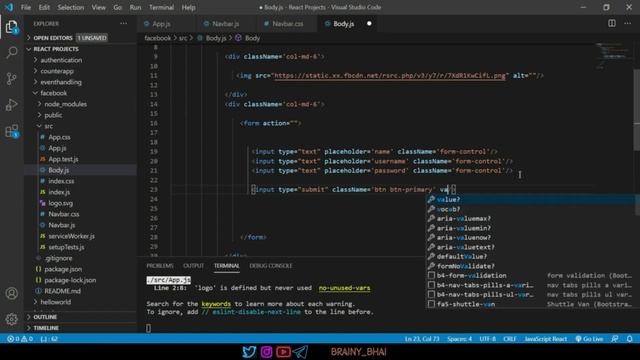The image size is (640, 360).
Task: Click the CRLF end-of-line setting
Action: point(510,339)
